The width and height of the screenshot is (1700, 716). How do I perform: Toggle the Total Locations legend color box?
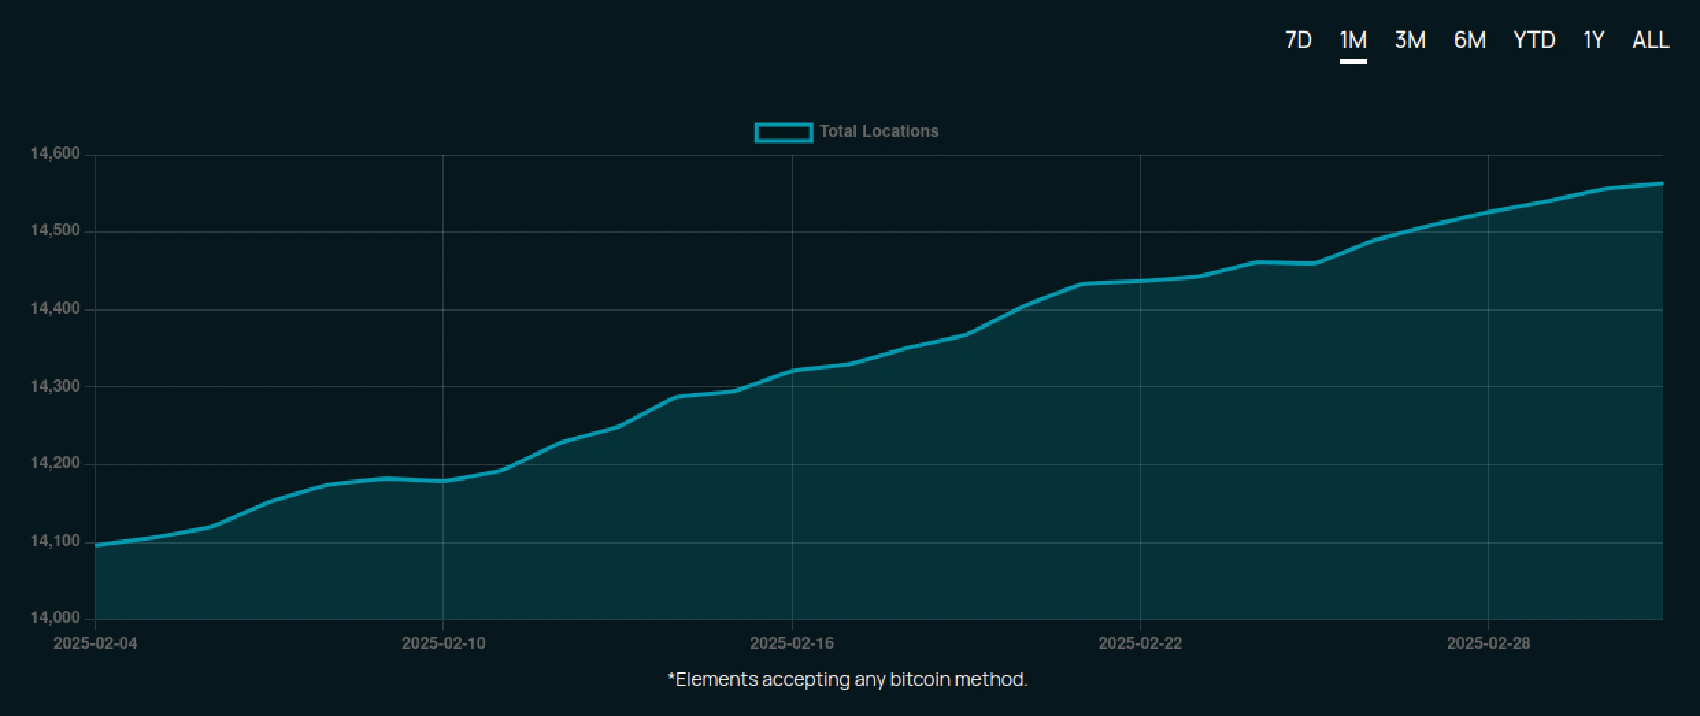pos(783,132)
